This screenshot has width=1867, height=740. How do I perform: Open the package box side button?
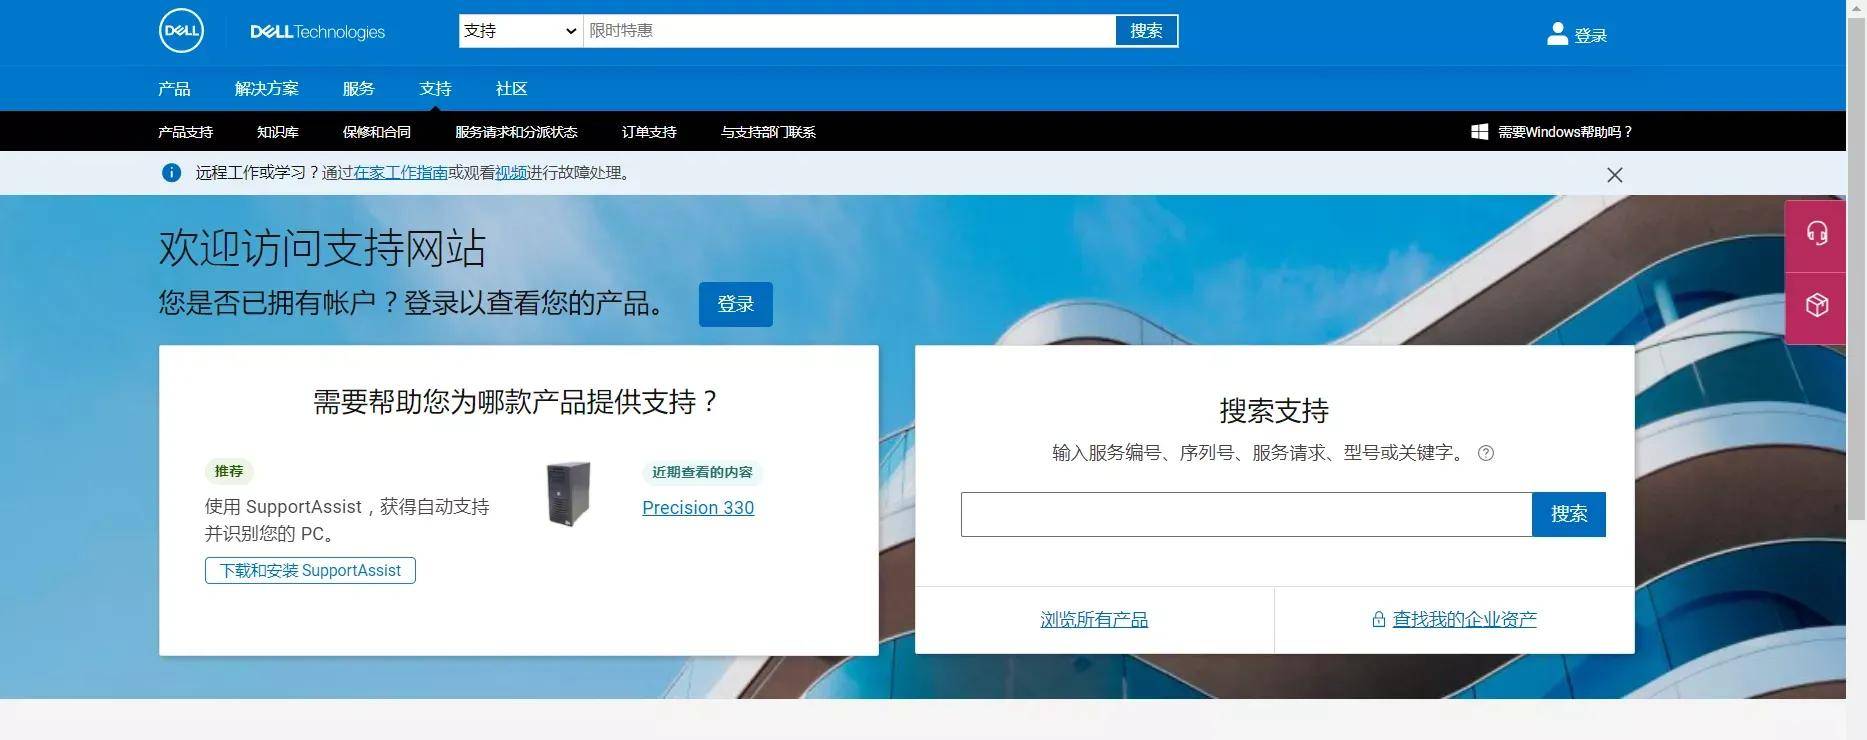pos(1816,306)
